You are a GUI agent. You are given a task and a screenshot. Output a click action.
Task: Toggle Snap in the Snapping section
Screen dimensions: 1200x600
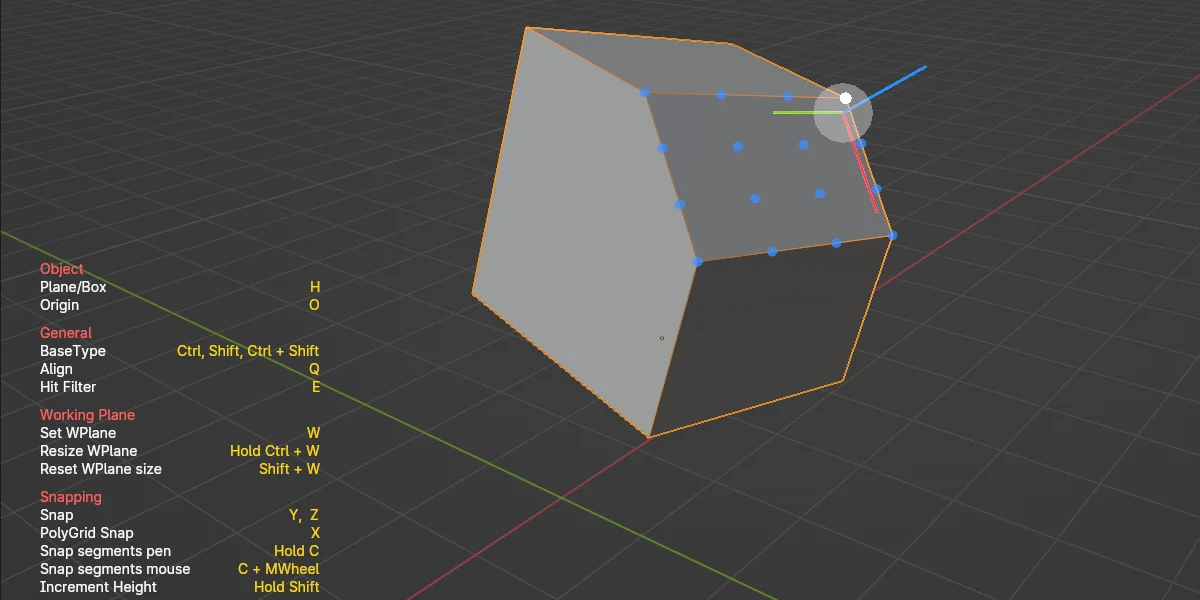coord(56,514)
